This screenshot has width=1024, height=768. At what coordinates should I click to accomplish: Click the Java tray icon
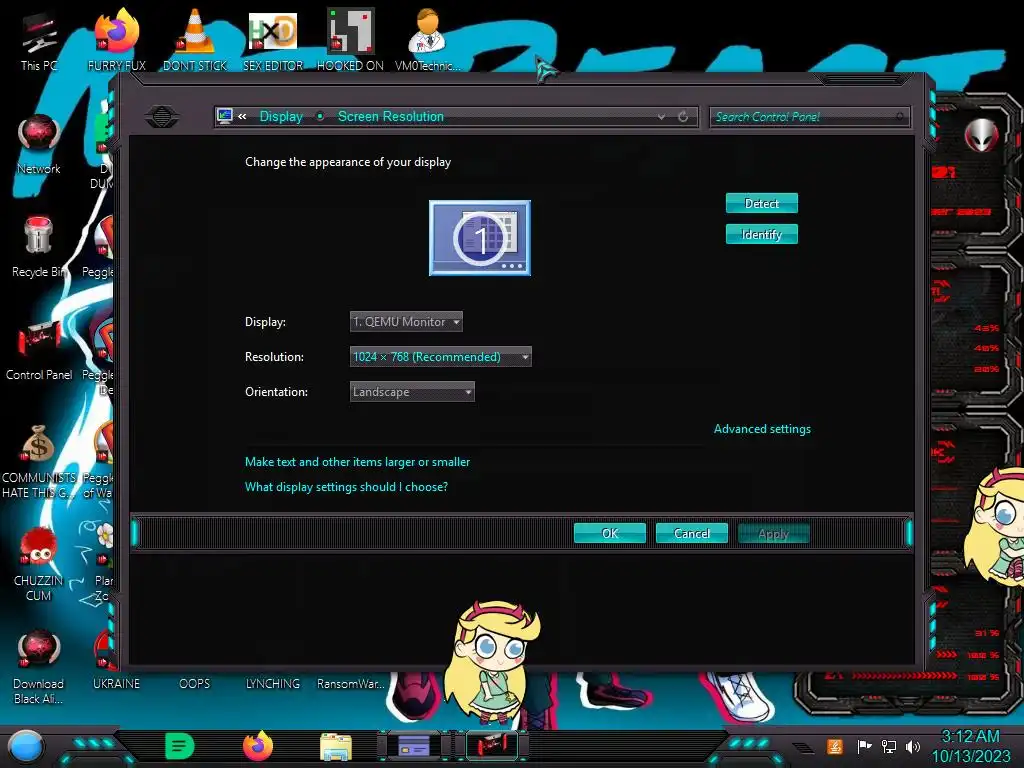pyautogui.click(x=835, y=746)
